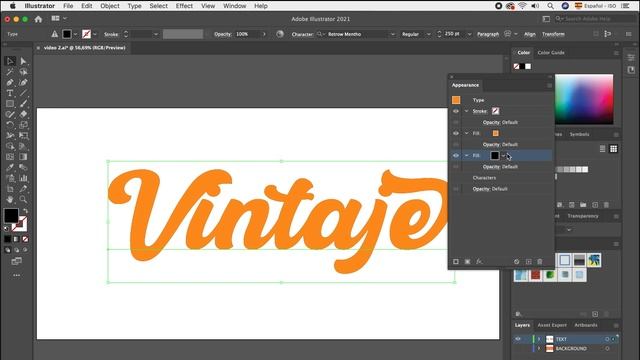Select the Gradient tool
The width and height of the screenshot is (640, 360).
point(23,157)
